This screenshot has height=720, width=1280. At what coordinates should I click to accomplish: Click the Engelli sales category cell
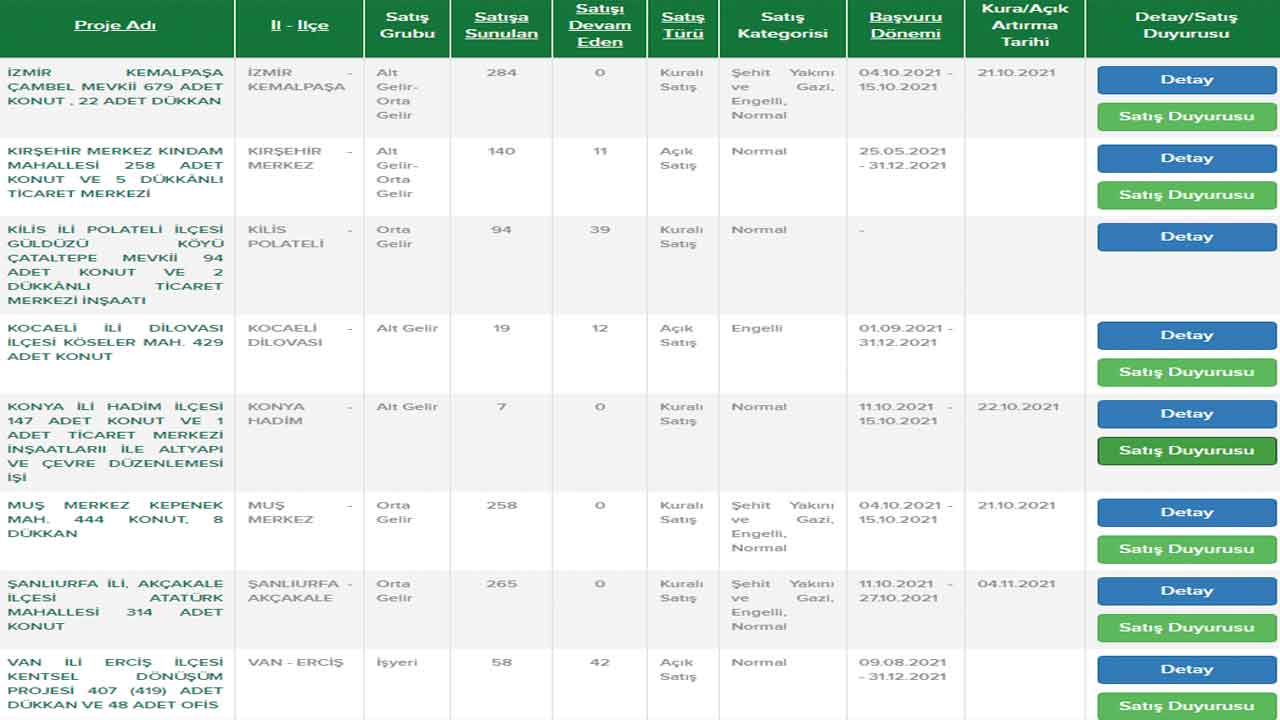click(757, 328)
